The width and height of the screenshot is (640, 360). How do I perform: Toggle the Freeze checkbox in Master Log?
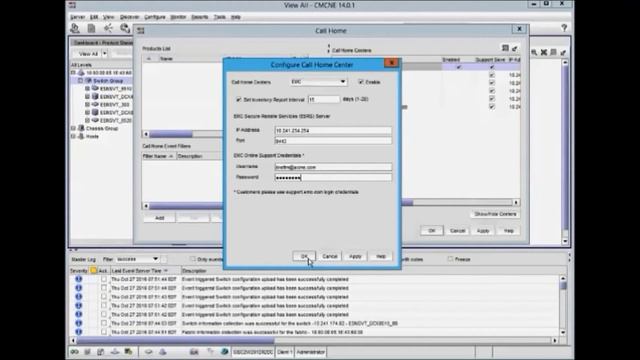tap(450, 259)
